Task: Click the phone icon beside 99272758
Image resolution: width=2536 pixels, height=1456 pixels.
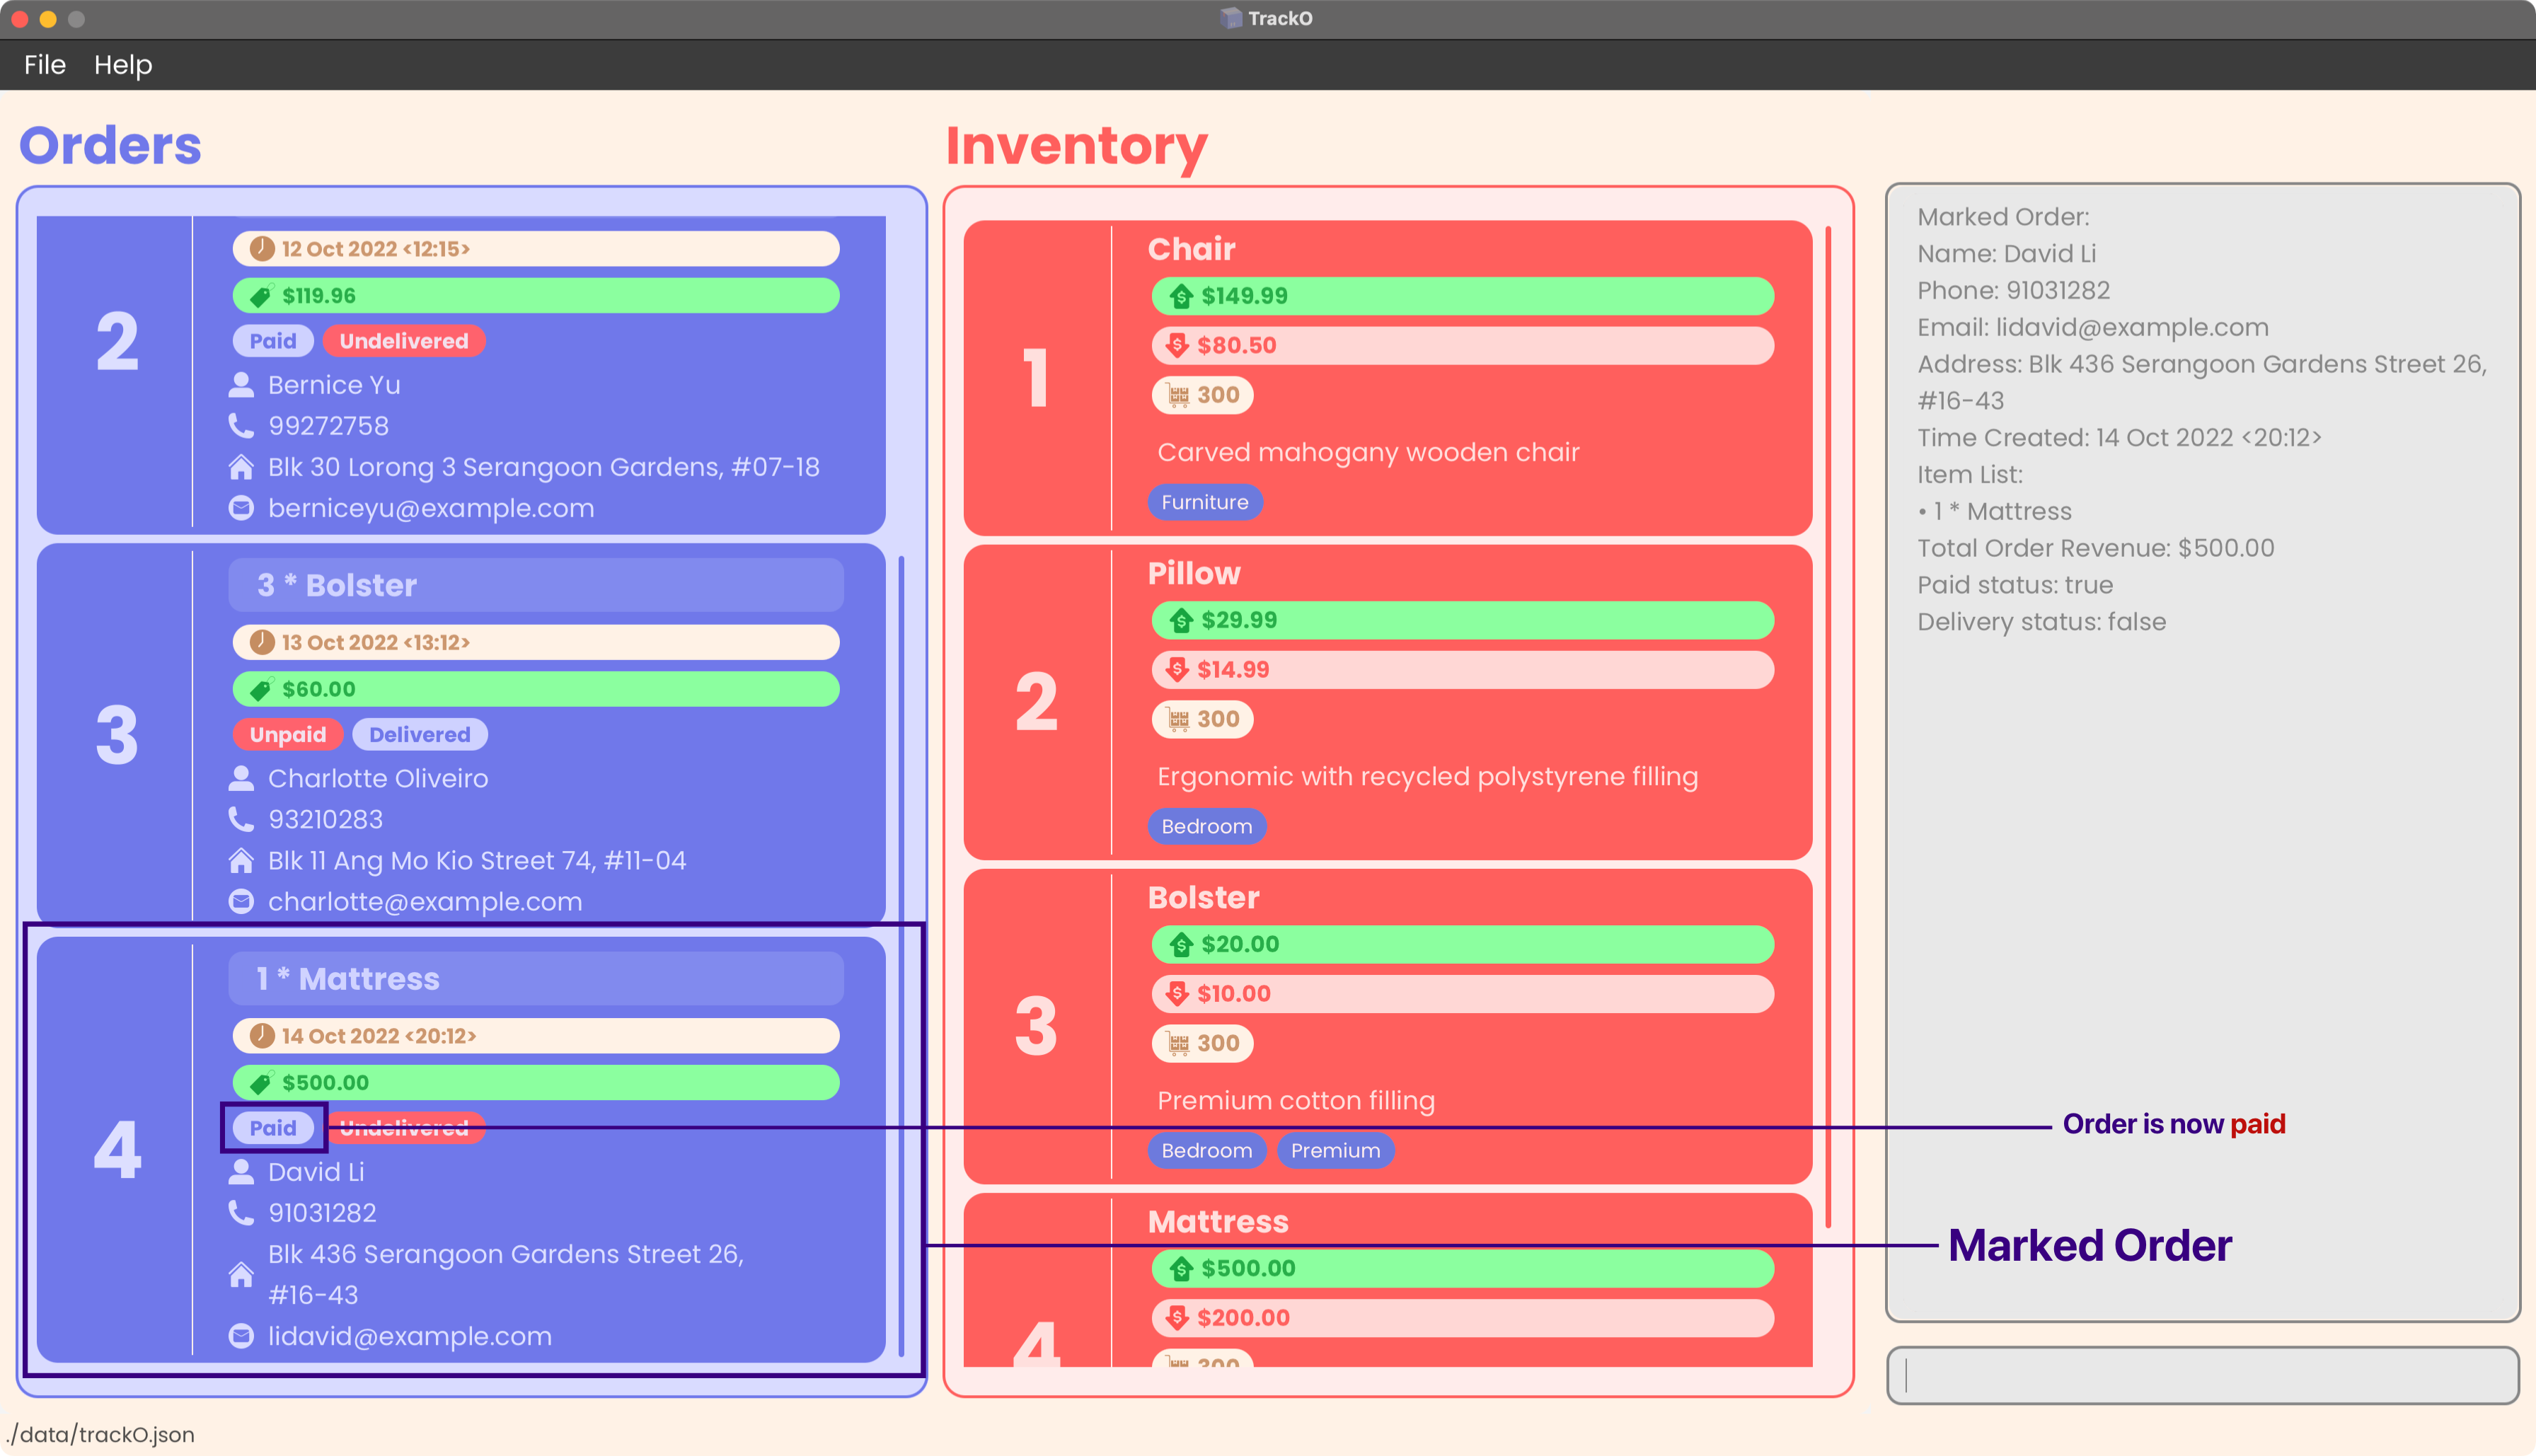Action: 241,426
